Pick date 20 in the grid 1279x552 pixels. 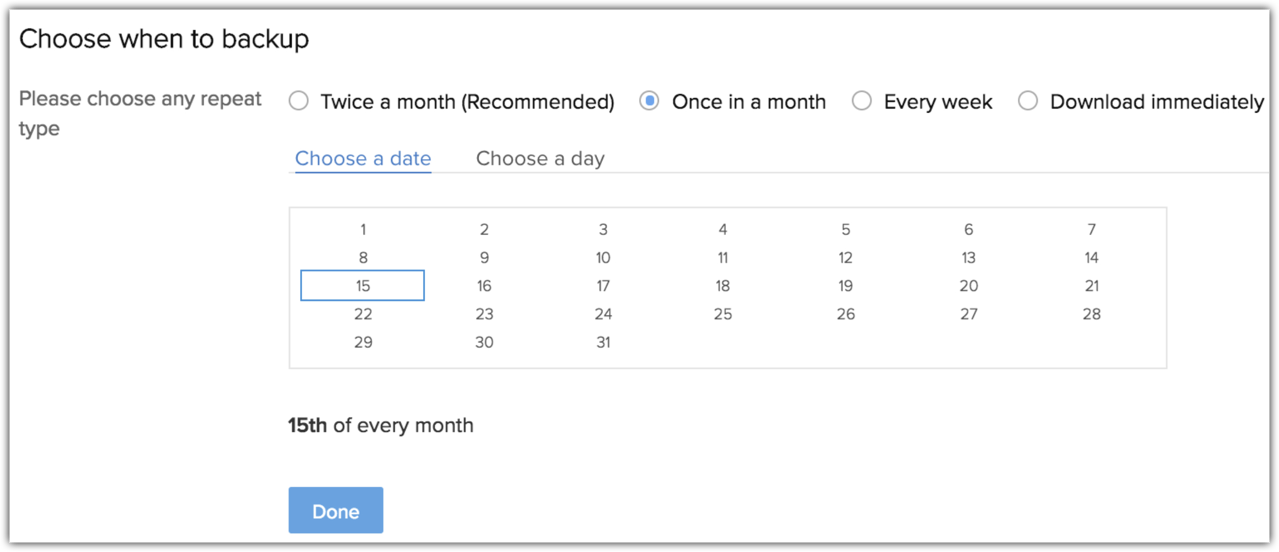968,286
